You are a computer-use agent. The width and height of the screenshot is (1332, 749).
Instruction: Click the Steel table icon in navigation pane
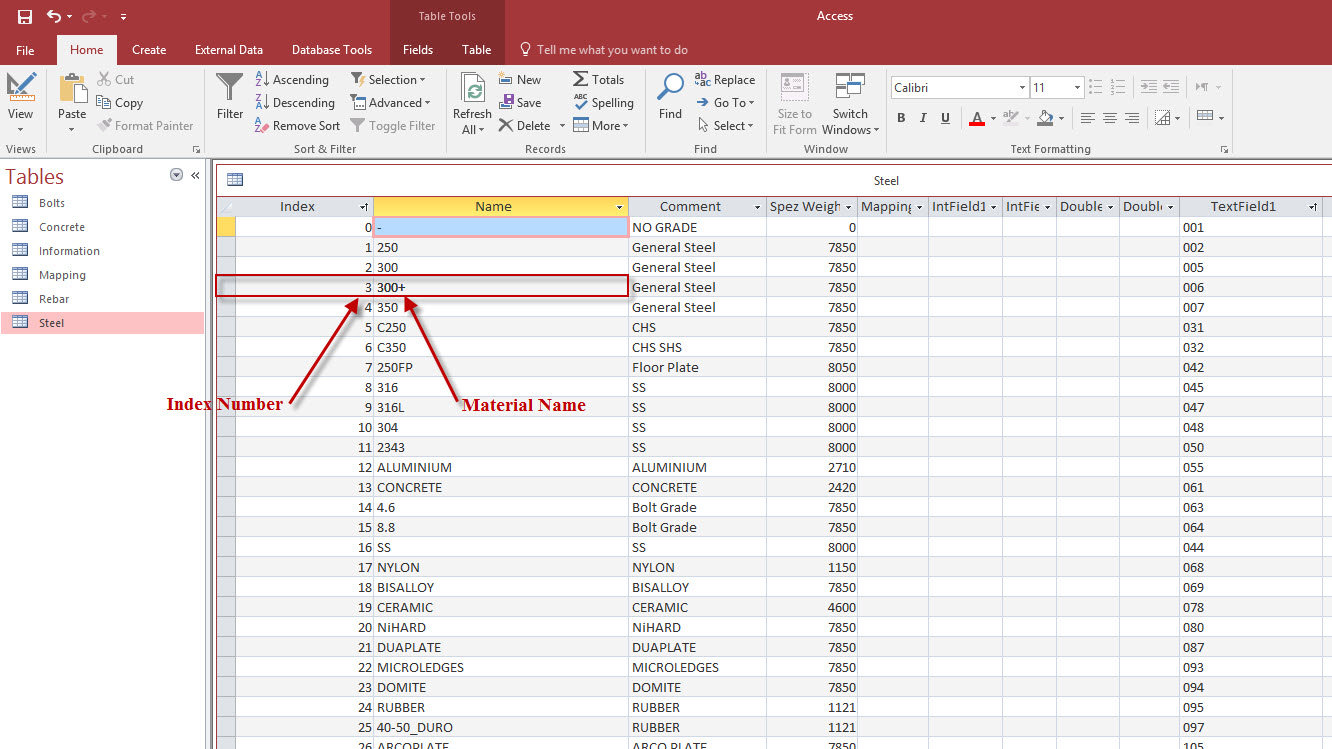(x=20, y=322)
